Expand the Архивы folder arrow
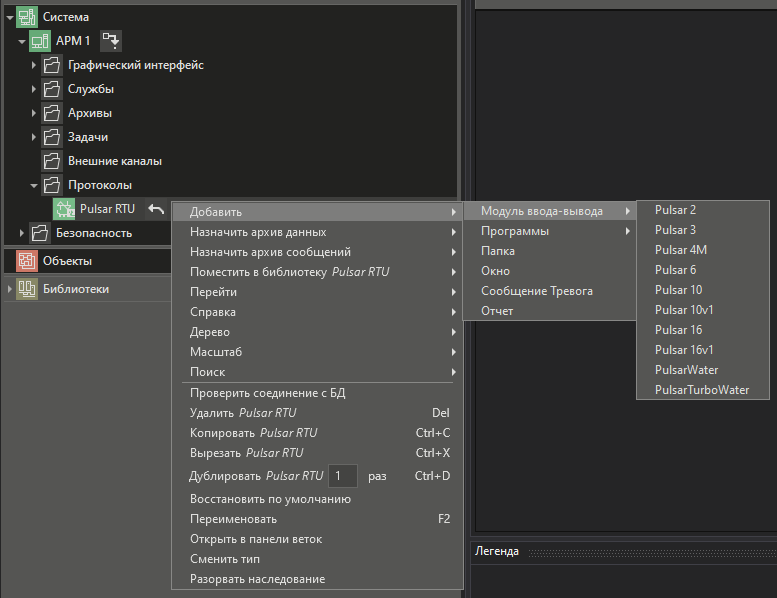The width and height of the screenshot is (777, 598). pos(34,113)
